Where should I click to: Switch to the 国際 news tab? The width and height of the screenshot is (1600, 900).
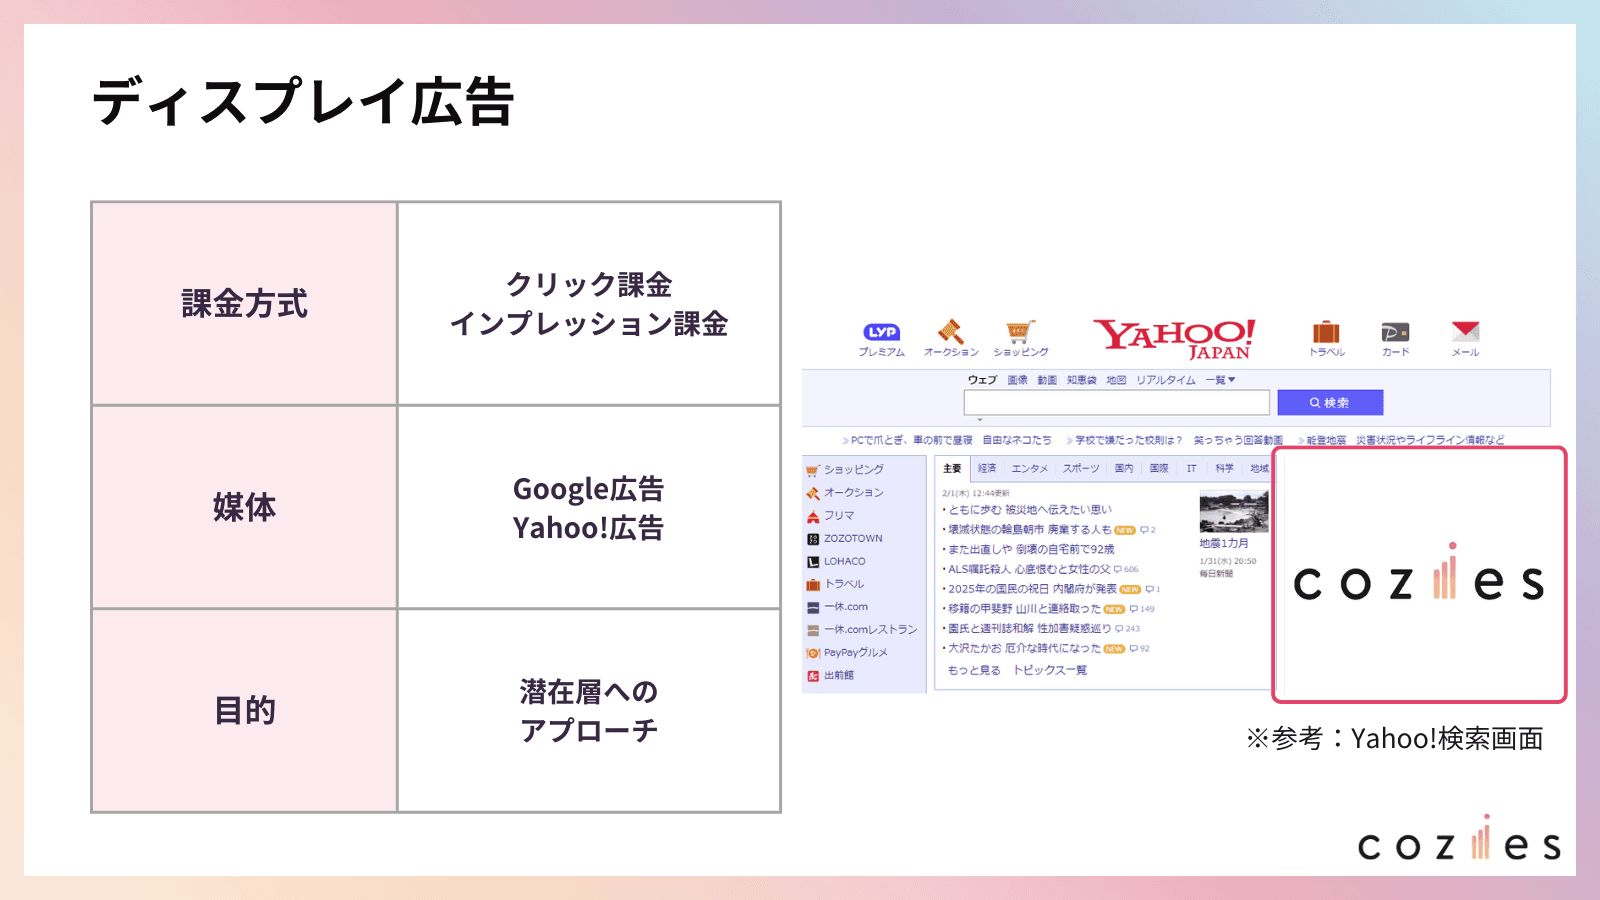[x=1159, y=468]
